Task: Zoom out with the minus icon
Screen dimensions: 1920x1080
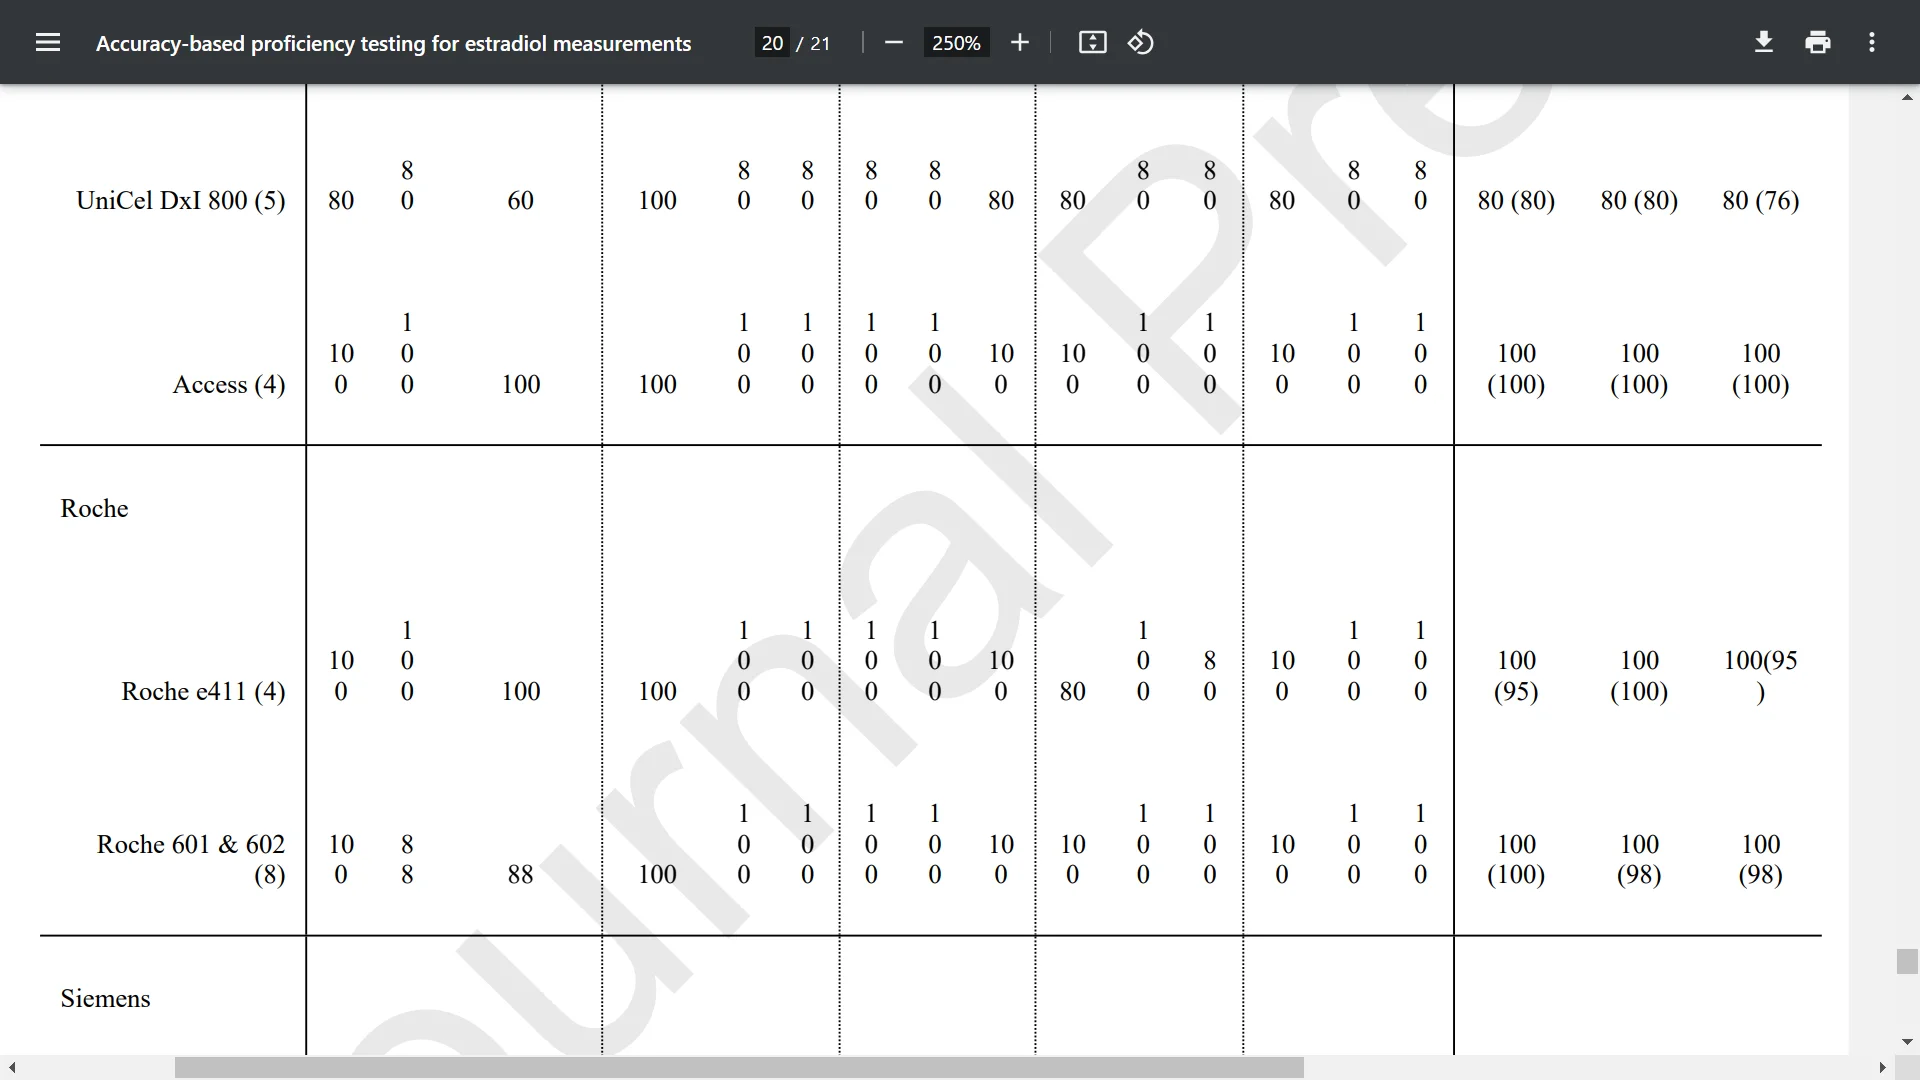Action: tap(894, 42)
